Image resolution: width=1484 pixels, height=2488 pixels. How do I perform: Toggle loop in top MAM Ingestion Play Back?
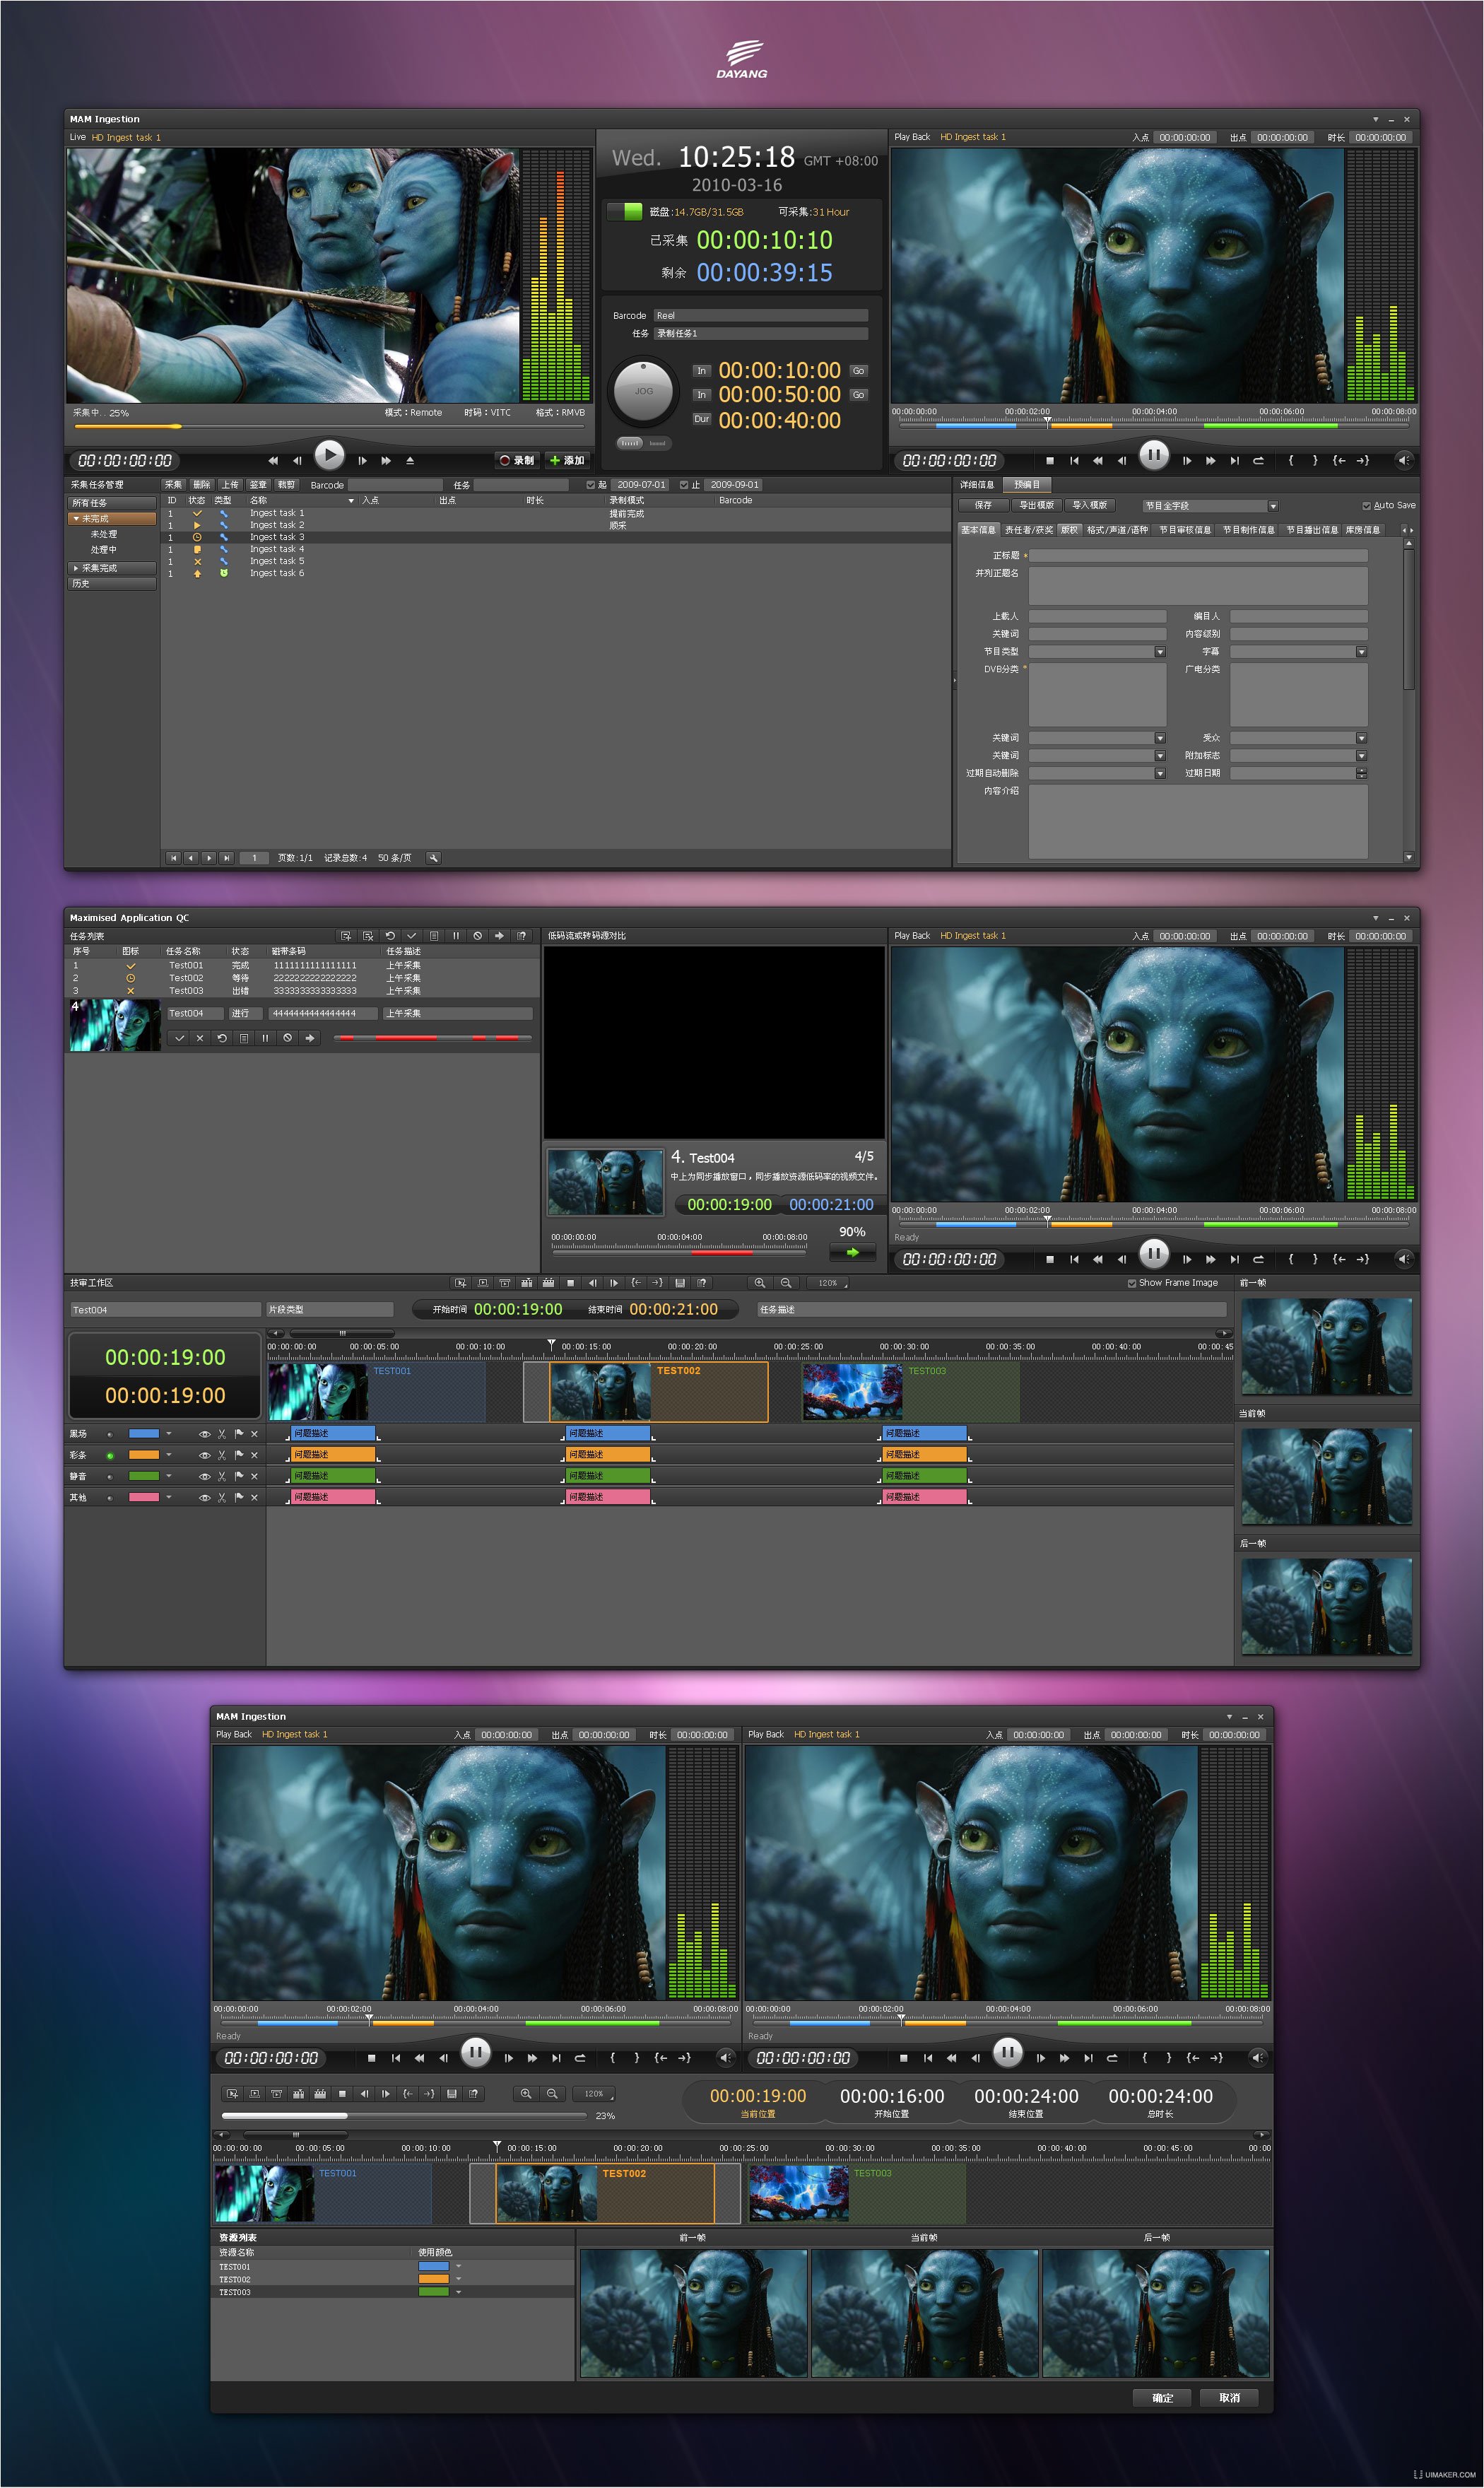point(1258,461)
